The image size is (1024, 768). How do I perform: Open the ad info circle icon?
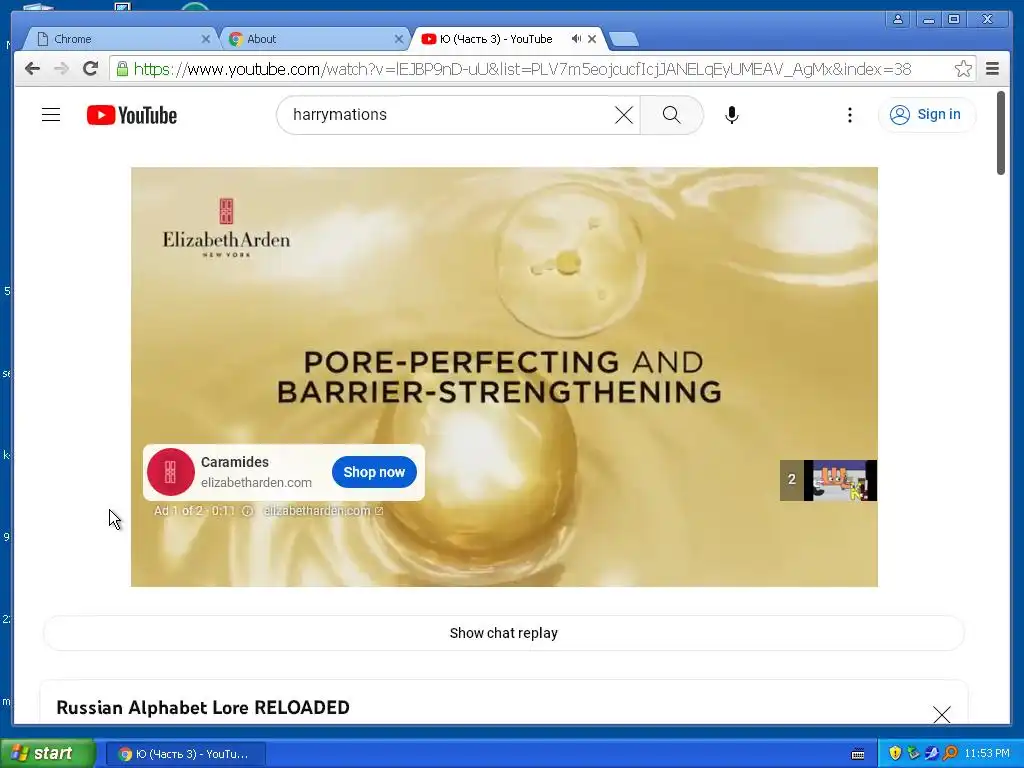248,511
